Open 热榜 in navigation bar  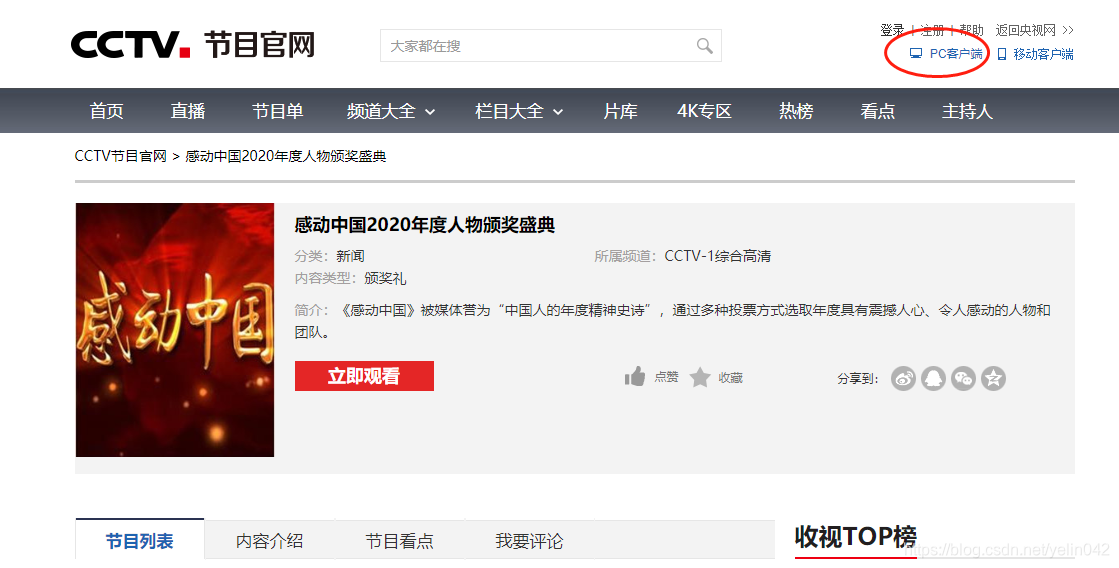coord(796,111)
